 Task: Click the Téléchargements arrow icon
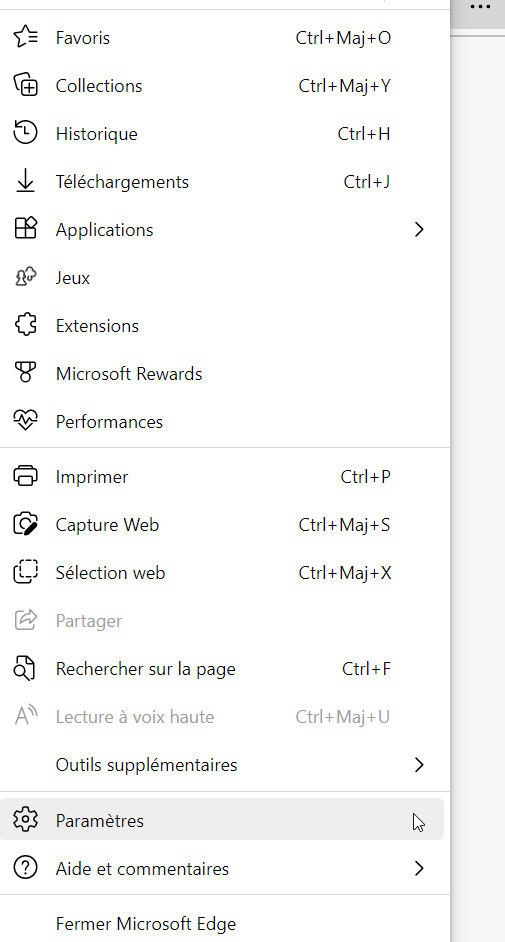tap(25, 181)
